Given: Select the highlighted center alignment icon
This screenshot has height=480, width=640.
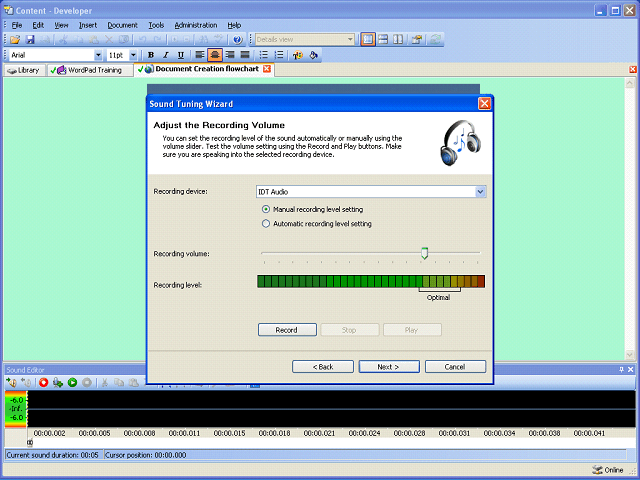Looking at the screenshot, I should pos(215,55).
